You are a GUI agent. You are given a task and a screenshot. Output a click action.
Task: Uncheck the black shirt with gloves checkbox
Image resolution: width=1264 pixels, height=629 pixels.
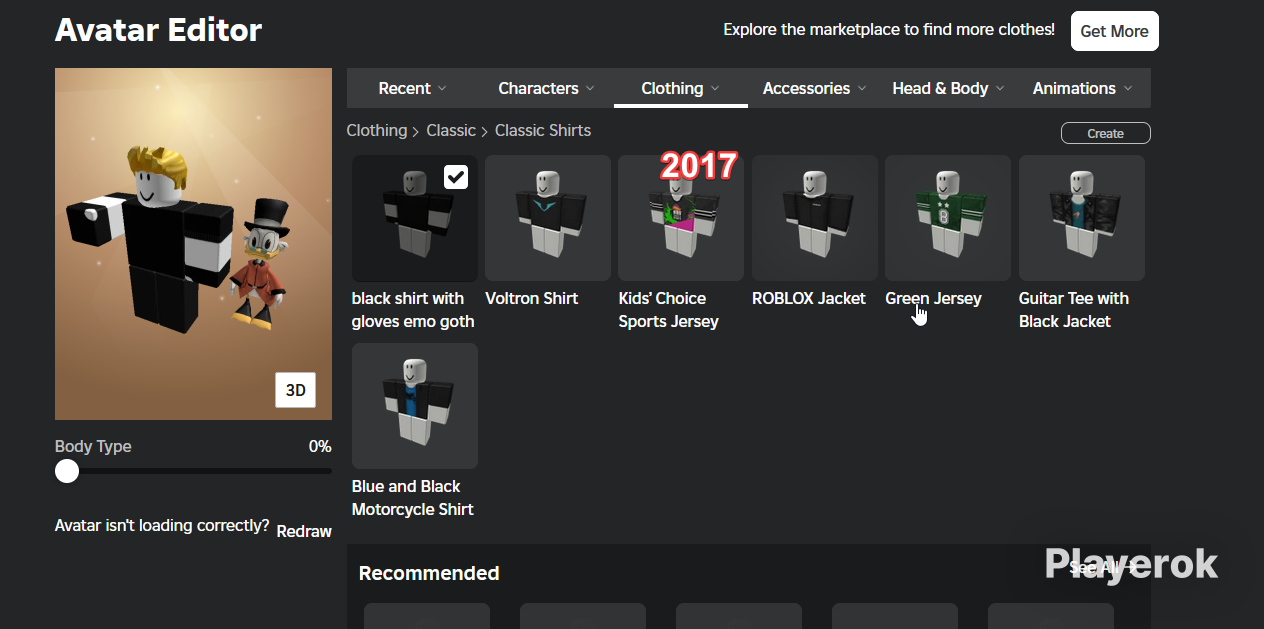point(456,177)
